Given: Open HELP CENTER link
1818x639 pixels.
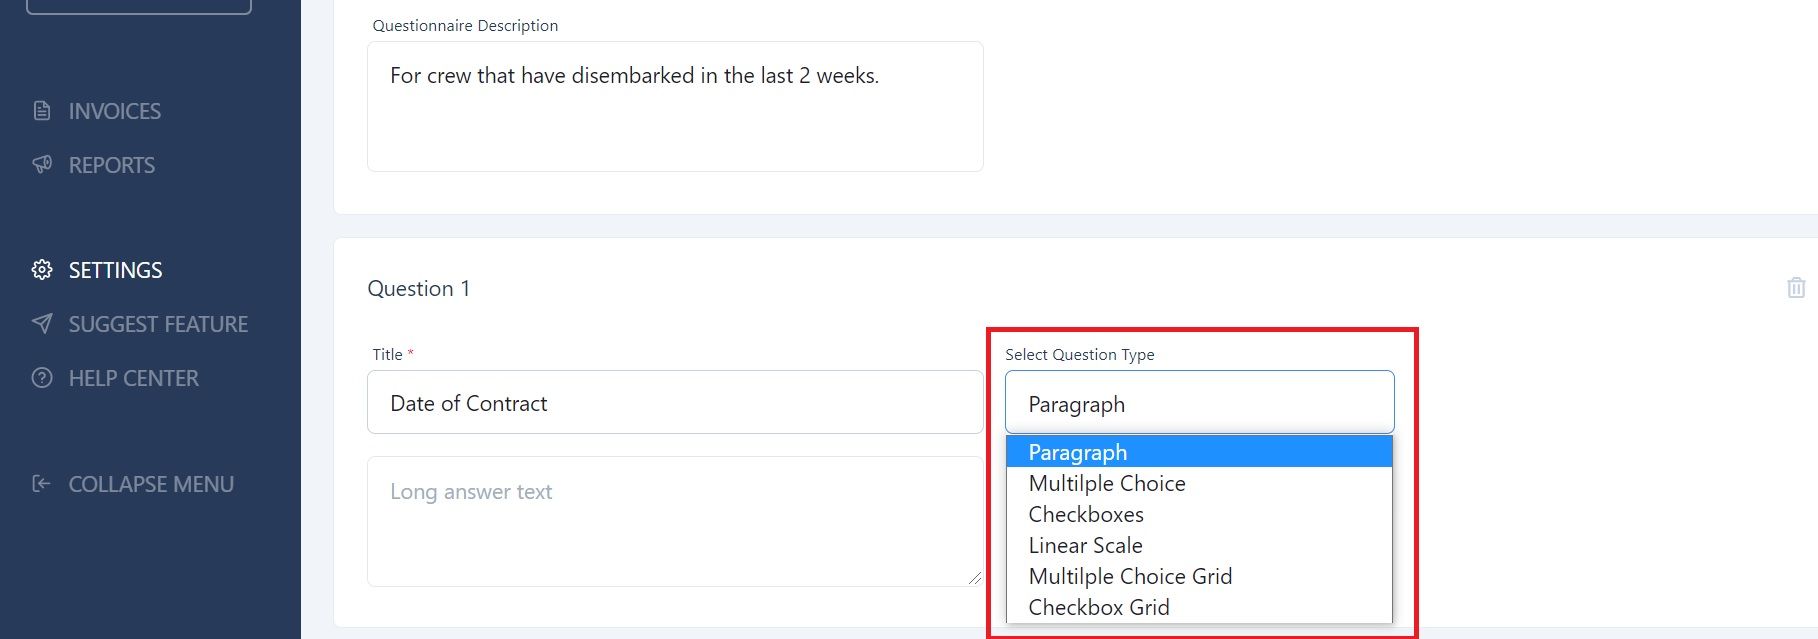Looking at the screenshot, I should pos(134,378).
